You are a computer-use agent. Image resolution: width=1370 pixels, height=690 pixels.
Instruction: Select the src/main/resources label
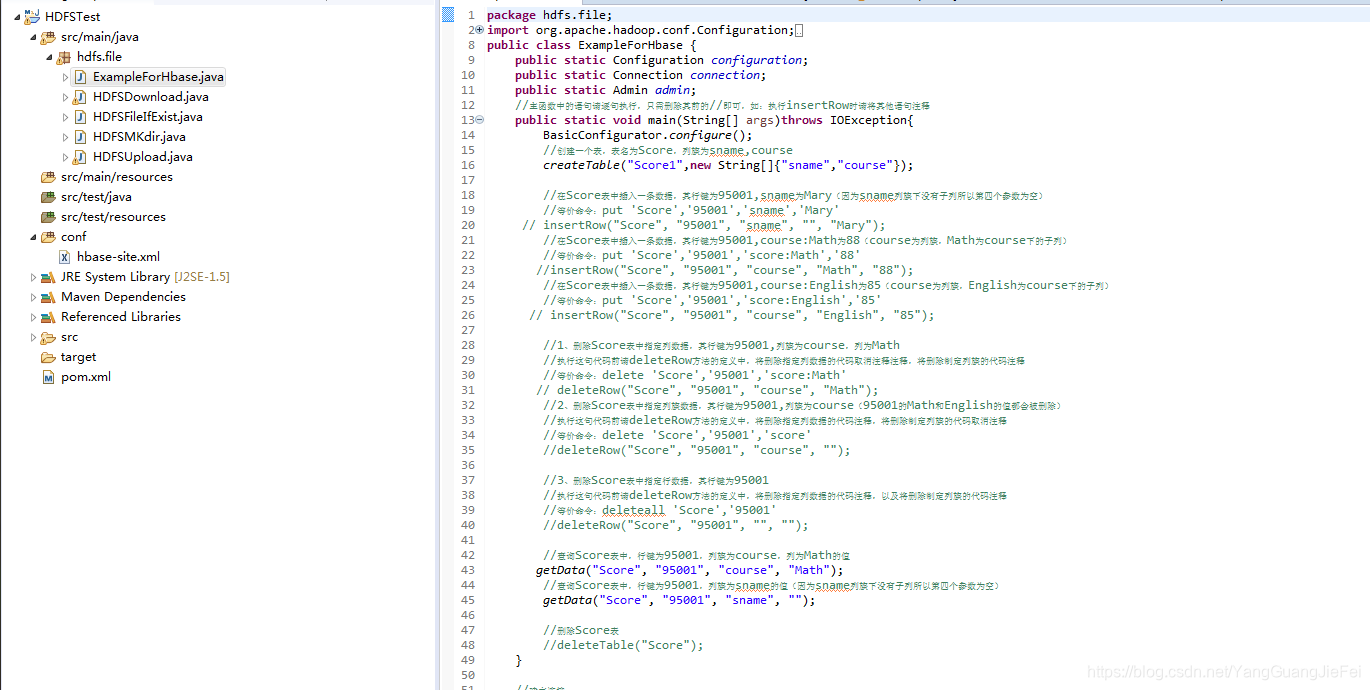coord(117,177)
